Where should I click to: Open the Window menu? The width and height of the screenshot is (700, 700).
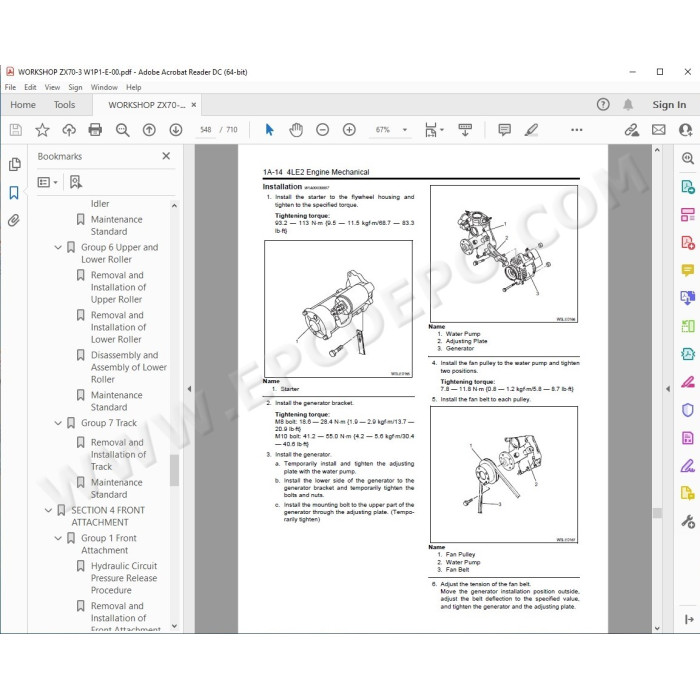[104, 87]
